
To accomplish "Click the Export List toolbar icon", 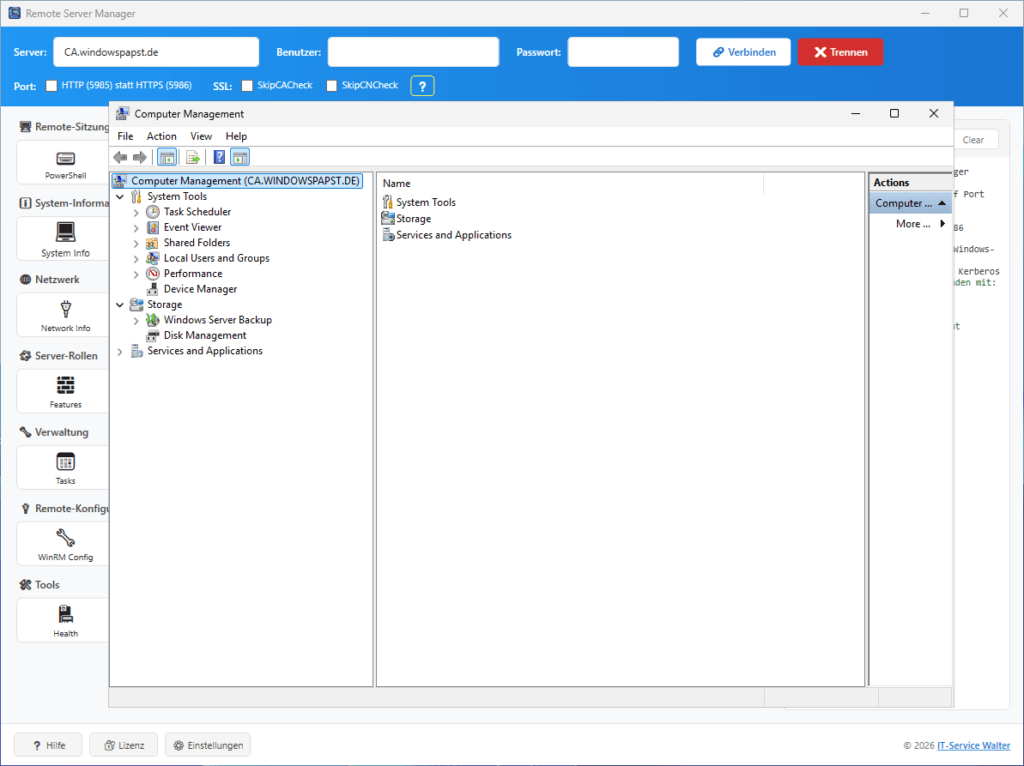I will pos(193,157).
